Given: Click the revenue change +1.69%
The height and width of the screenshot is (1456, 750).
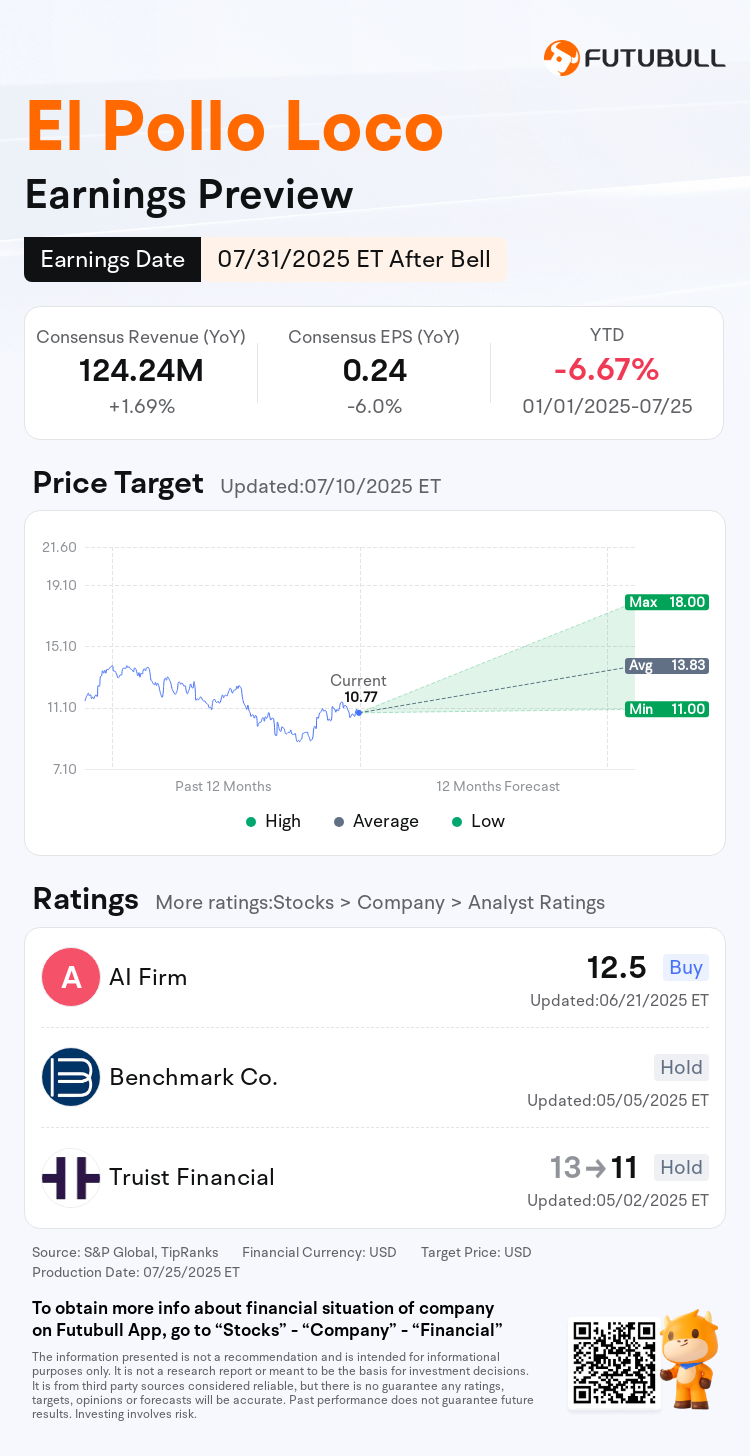Looking at the screenshot, I should pyautogui.click(x=141, y=407).
